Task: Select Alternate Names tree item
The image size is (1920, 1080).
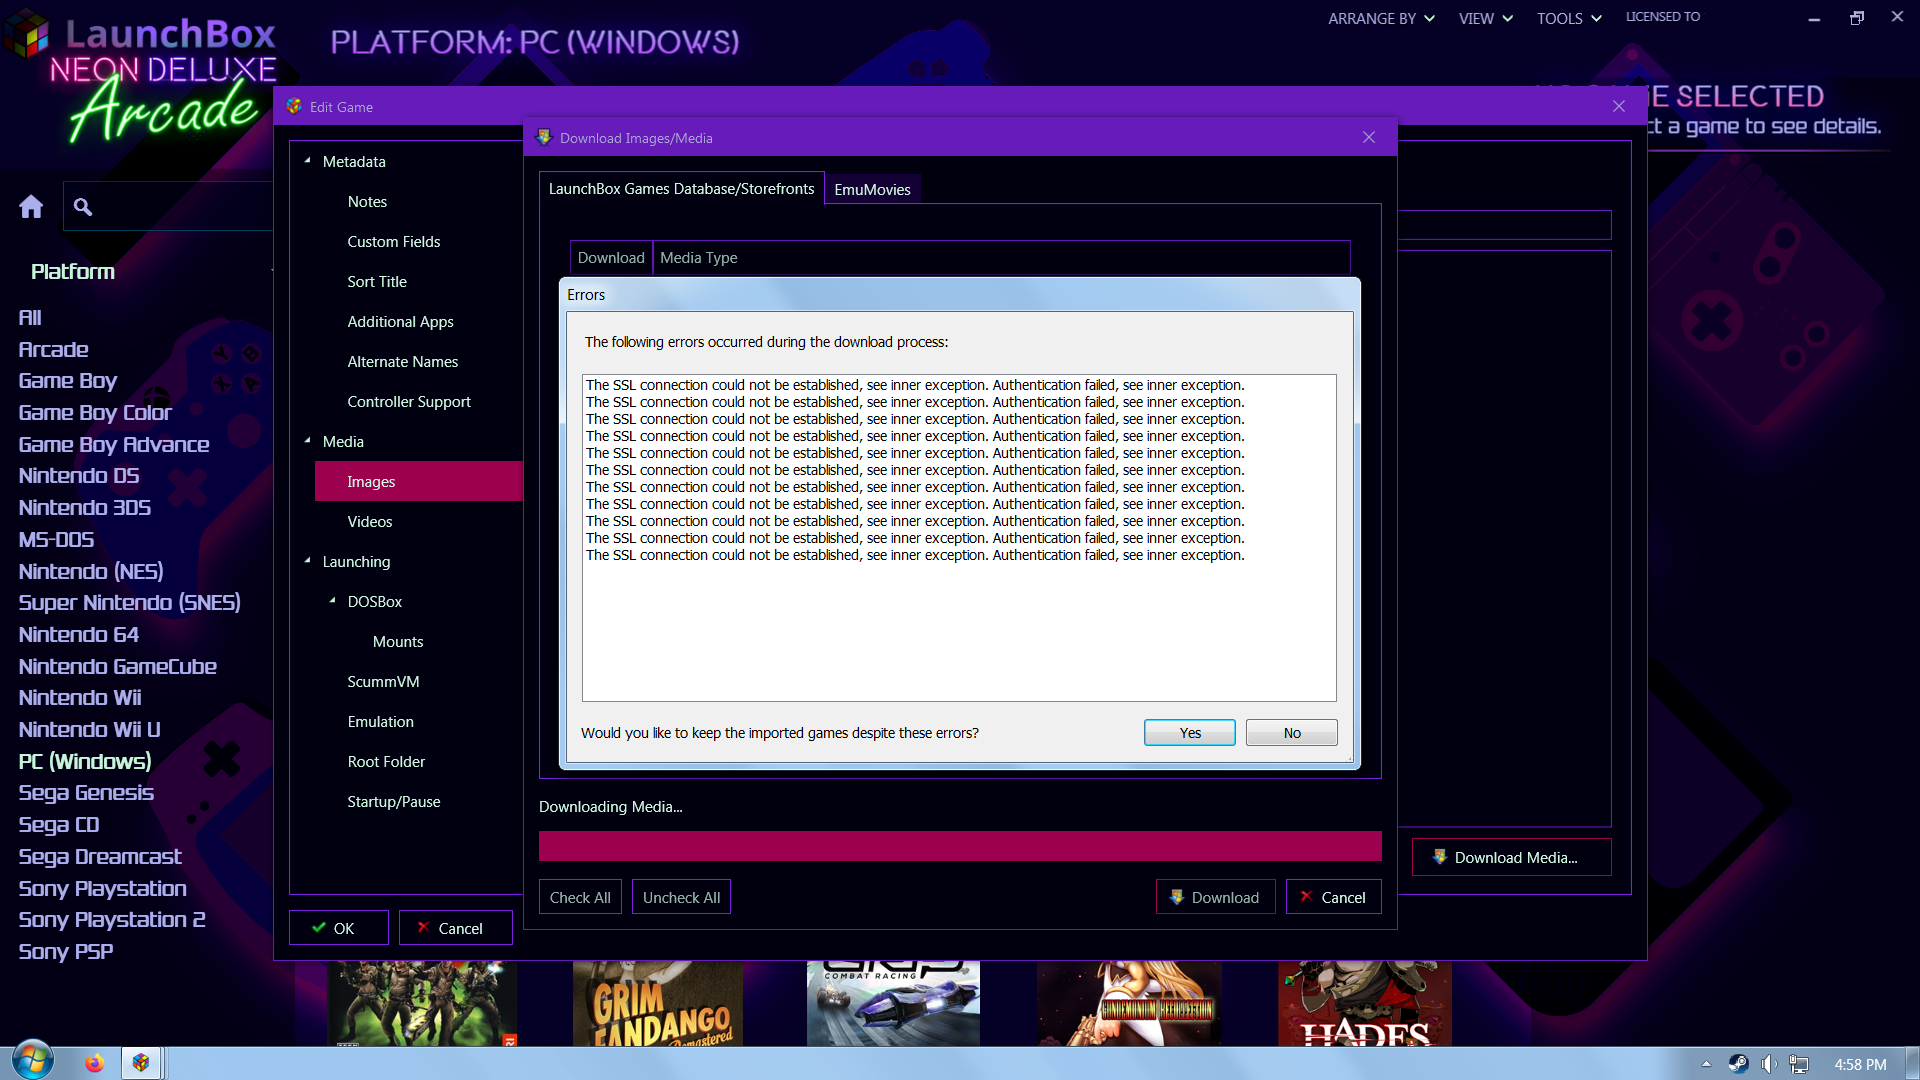Action: tap(403, 361)
